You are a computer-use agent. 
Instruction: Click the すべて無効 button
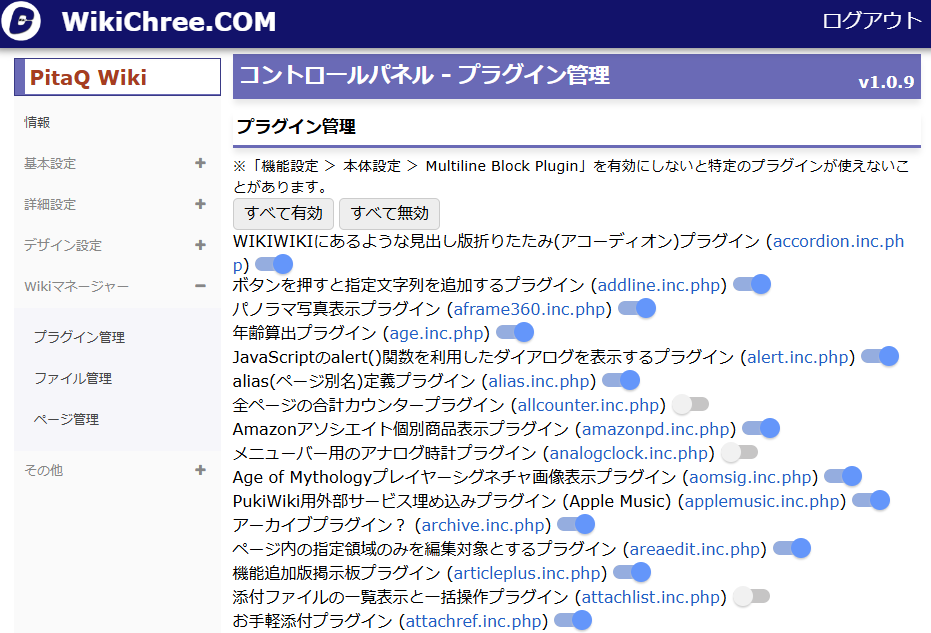click(390, 213)
